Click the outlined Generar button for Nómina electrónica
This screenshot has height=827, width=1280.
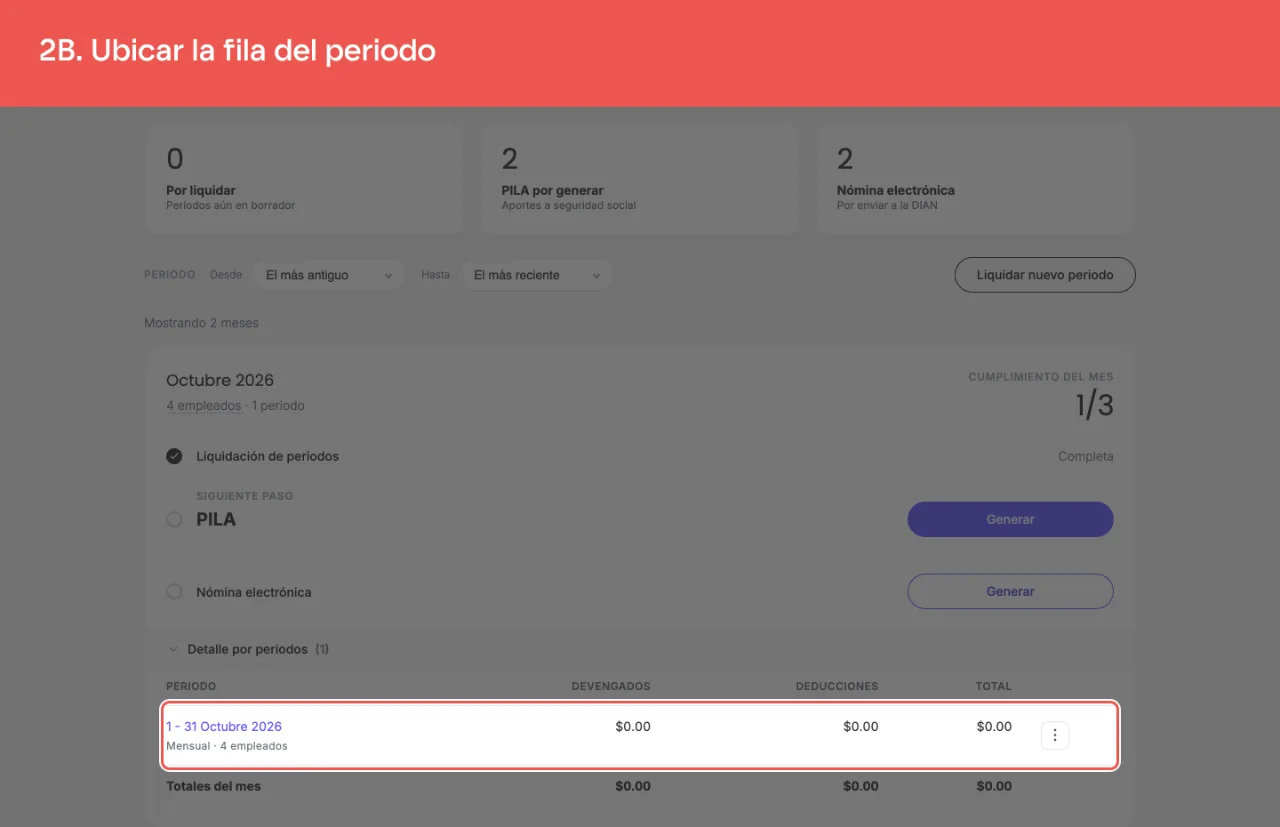pos(1010,591)
